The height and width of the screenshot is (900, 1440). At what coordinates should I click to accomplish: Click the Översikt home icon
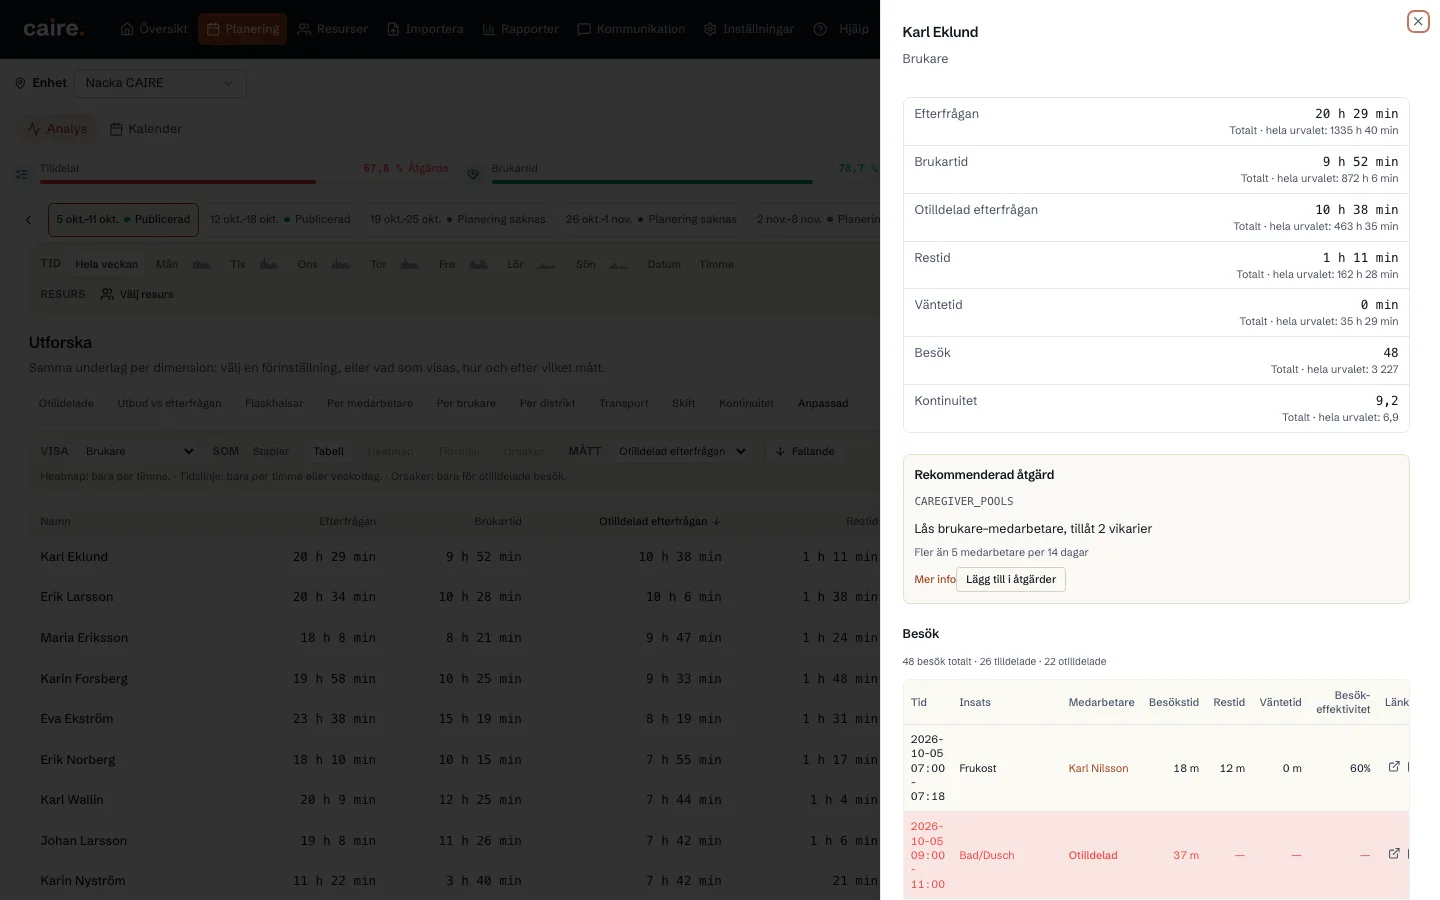127,29
